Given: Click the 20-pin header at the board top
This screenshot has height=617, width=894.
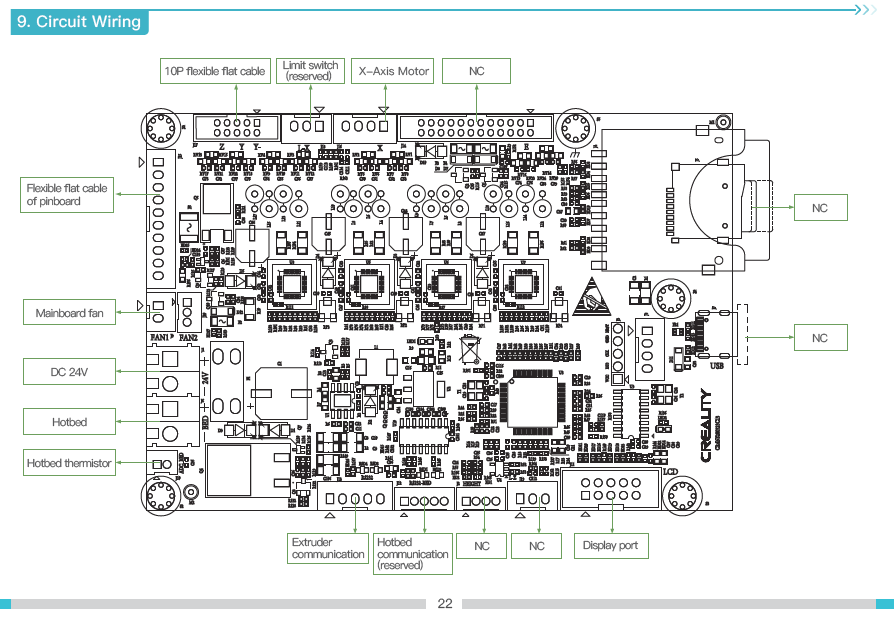Looking at the screenshot, I should click(476, 128).
